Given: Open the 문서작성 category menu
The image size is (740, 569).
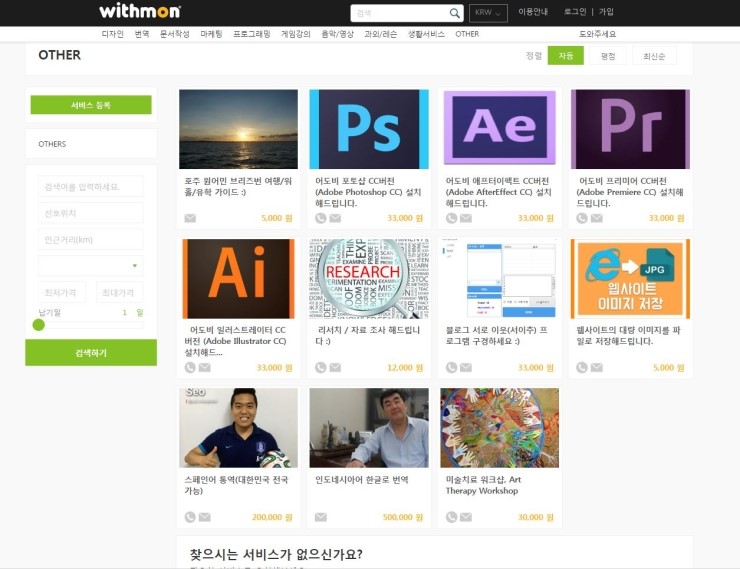Looking at the screenshot, I should tap(175, 34).
